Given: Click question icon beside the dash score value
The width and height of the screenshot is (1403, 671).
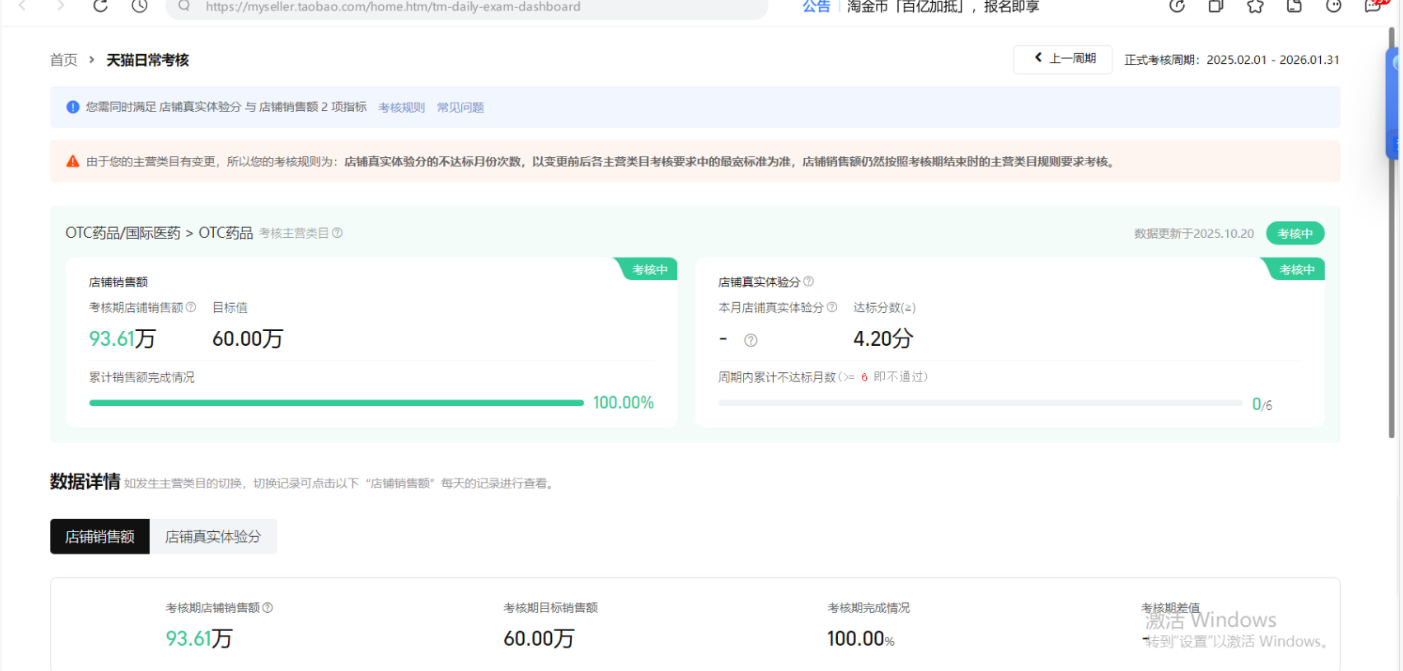Looking at the screenshot, I should (750, 340).
